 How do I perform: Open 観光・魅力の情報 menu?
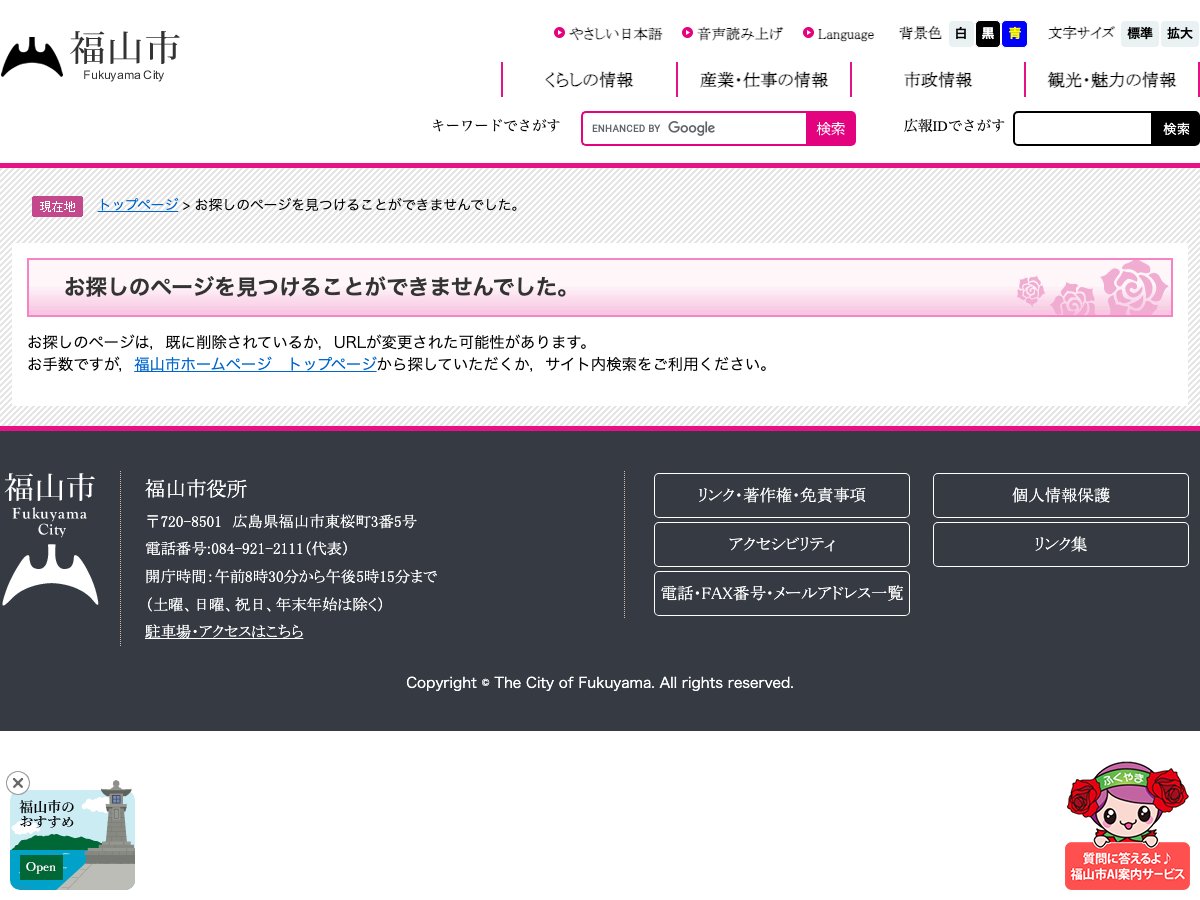(1112, 80)
